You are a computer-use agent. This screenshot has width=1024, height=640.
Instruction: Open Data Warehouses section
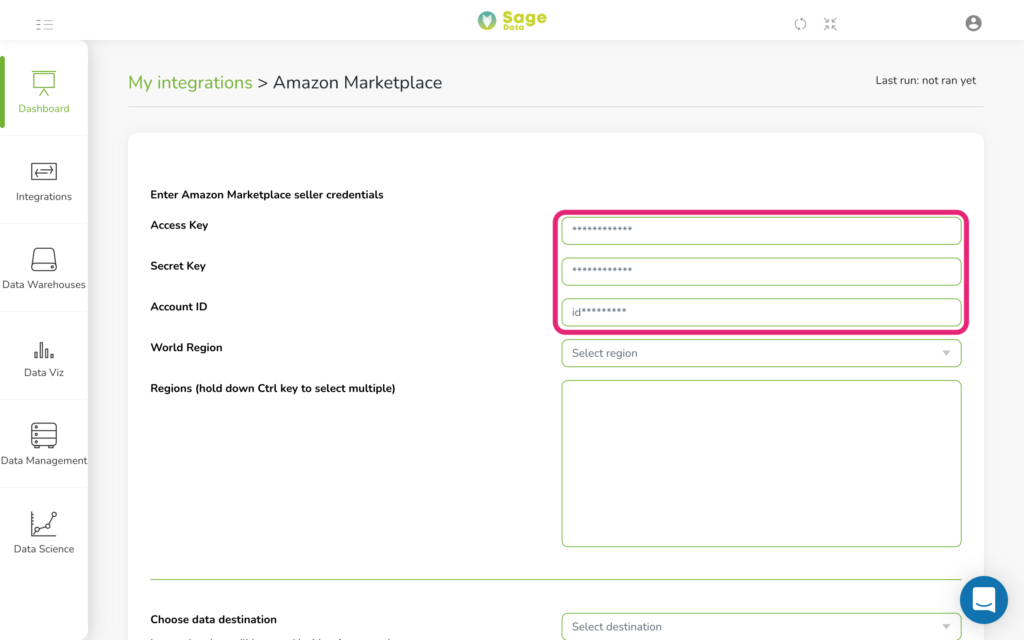(44, 268)
